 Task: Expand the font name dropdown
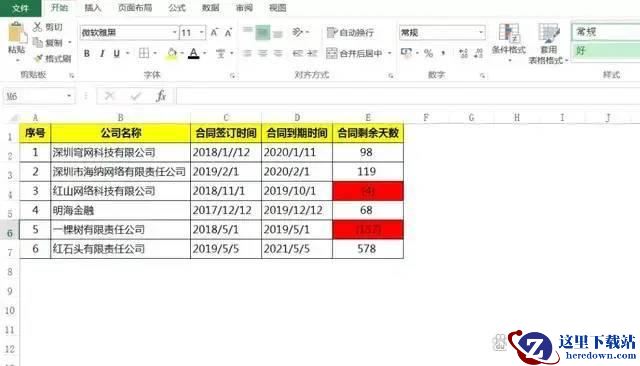[x=174, y=32]
